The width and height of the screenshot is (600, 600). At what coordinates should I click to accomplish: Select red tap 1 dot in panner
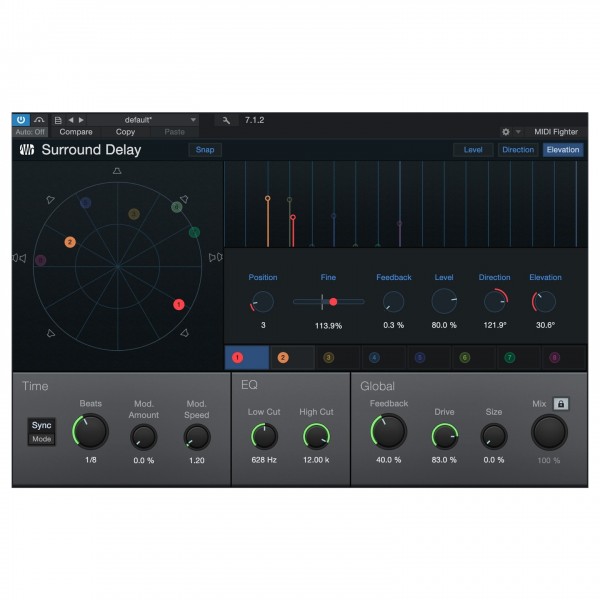click(x=179, y=305)
